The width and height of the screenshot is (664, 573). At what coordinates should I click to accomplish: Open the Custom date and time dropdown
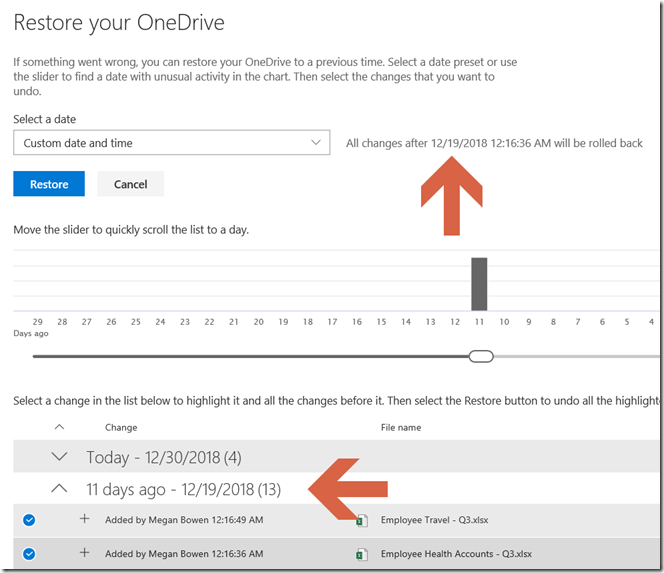pyautogui.click(x=172, y=143)
